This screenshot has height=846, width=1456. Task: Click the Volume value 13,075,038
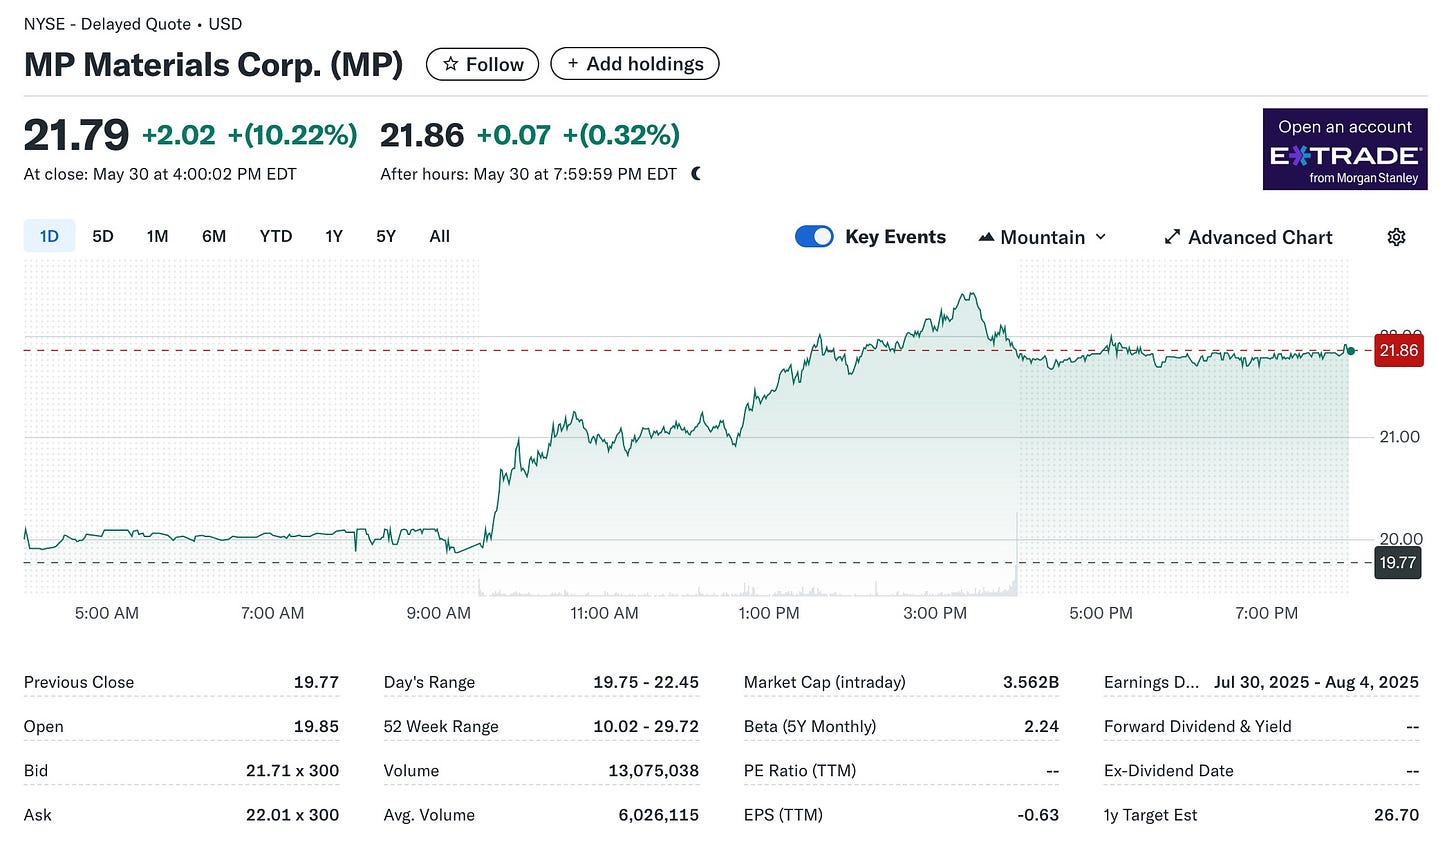tap(653, 770)
